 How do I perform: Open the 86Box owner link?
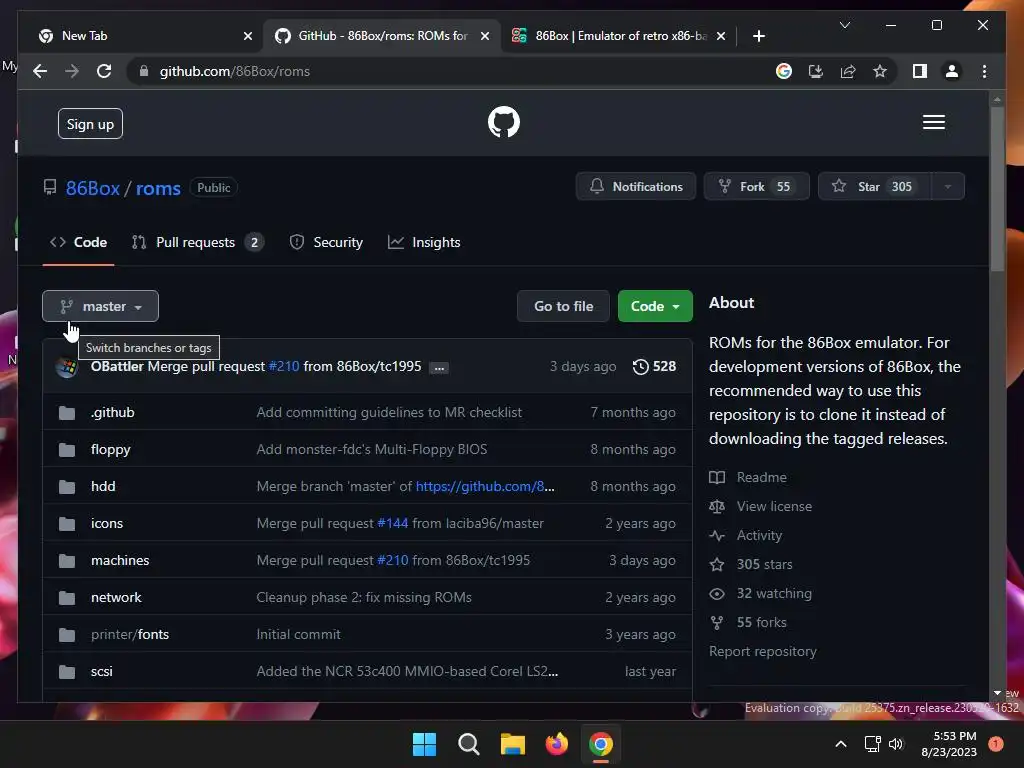93,188
